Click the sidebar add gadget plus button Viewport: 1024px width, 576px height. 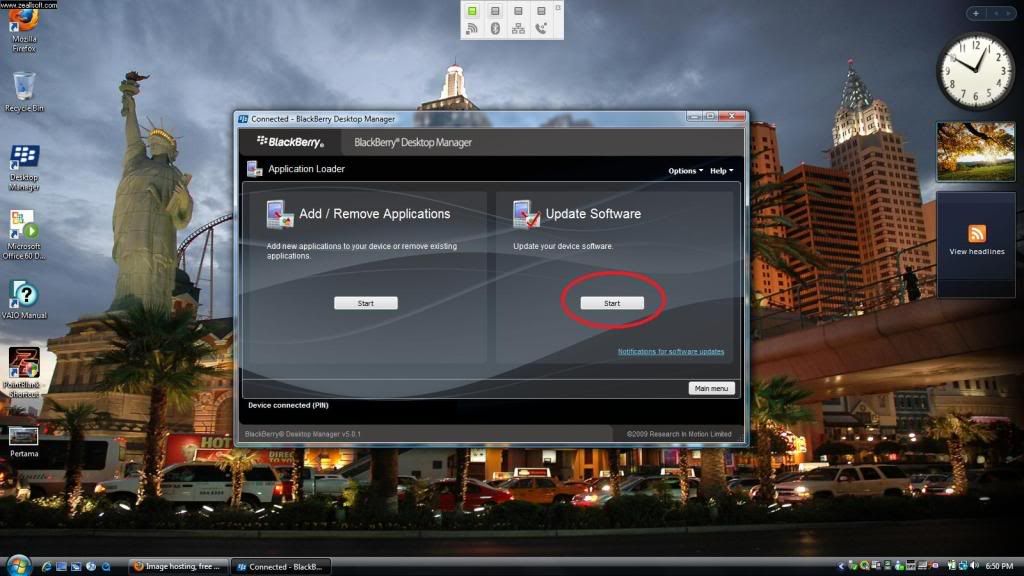coord(976,13)
